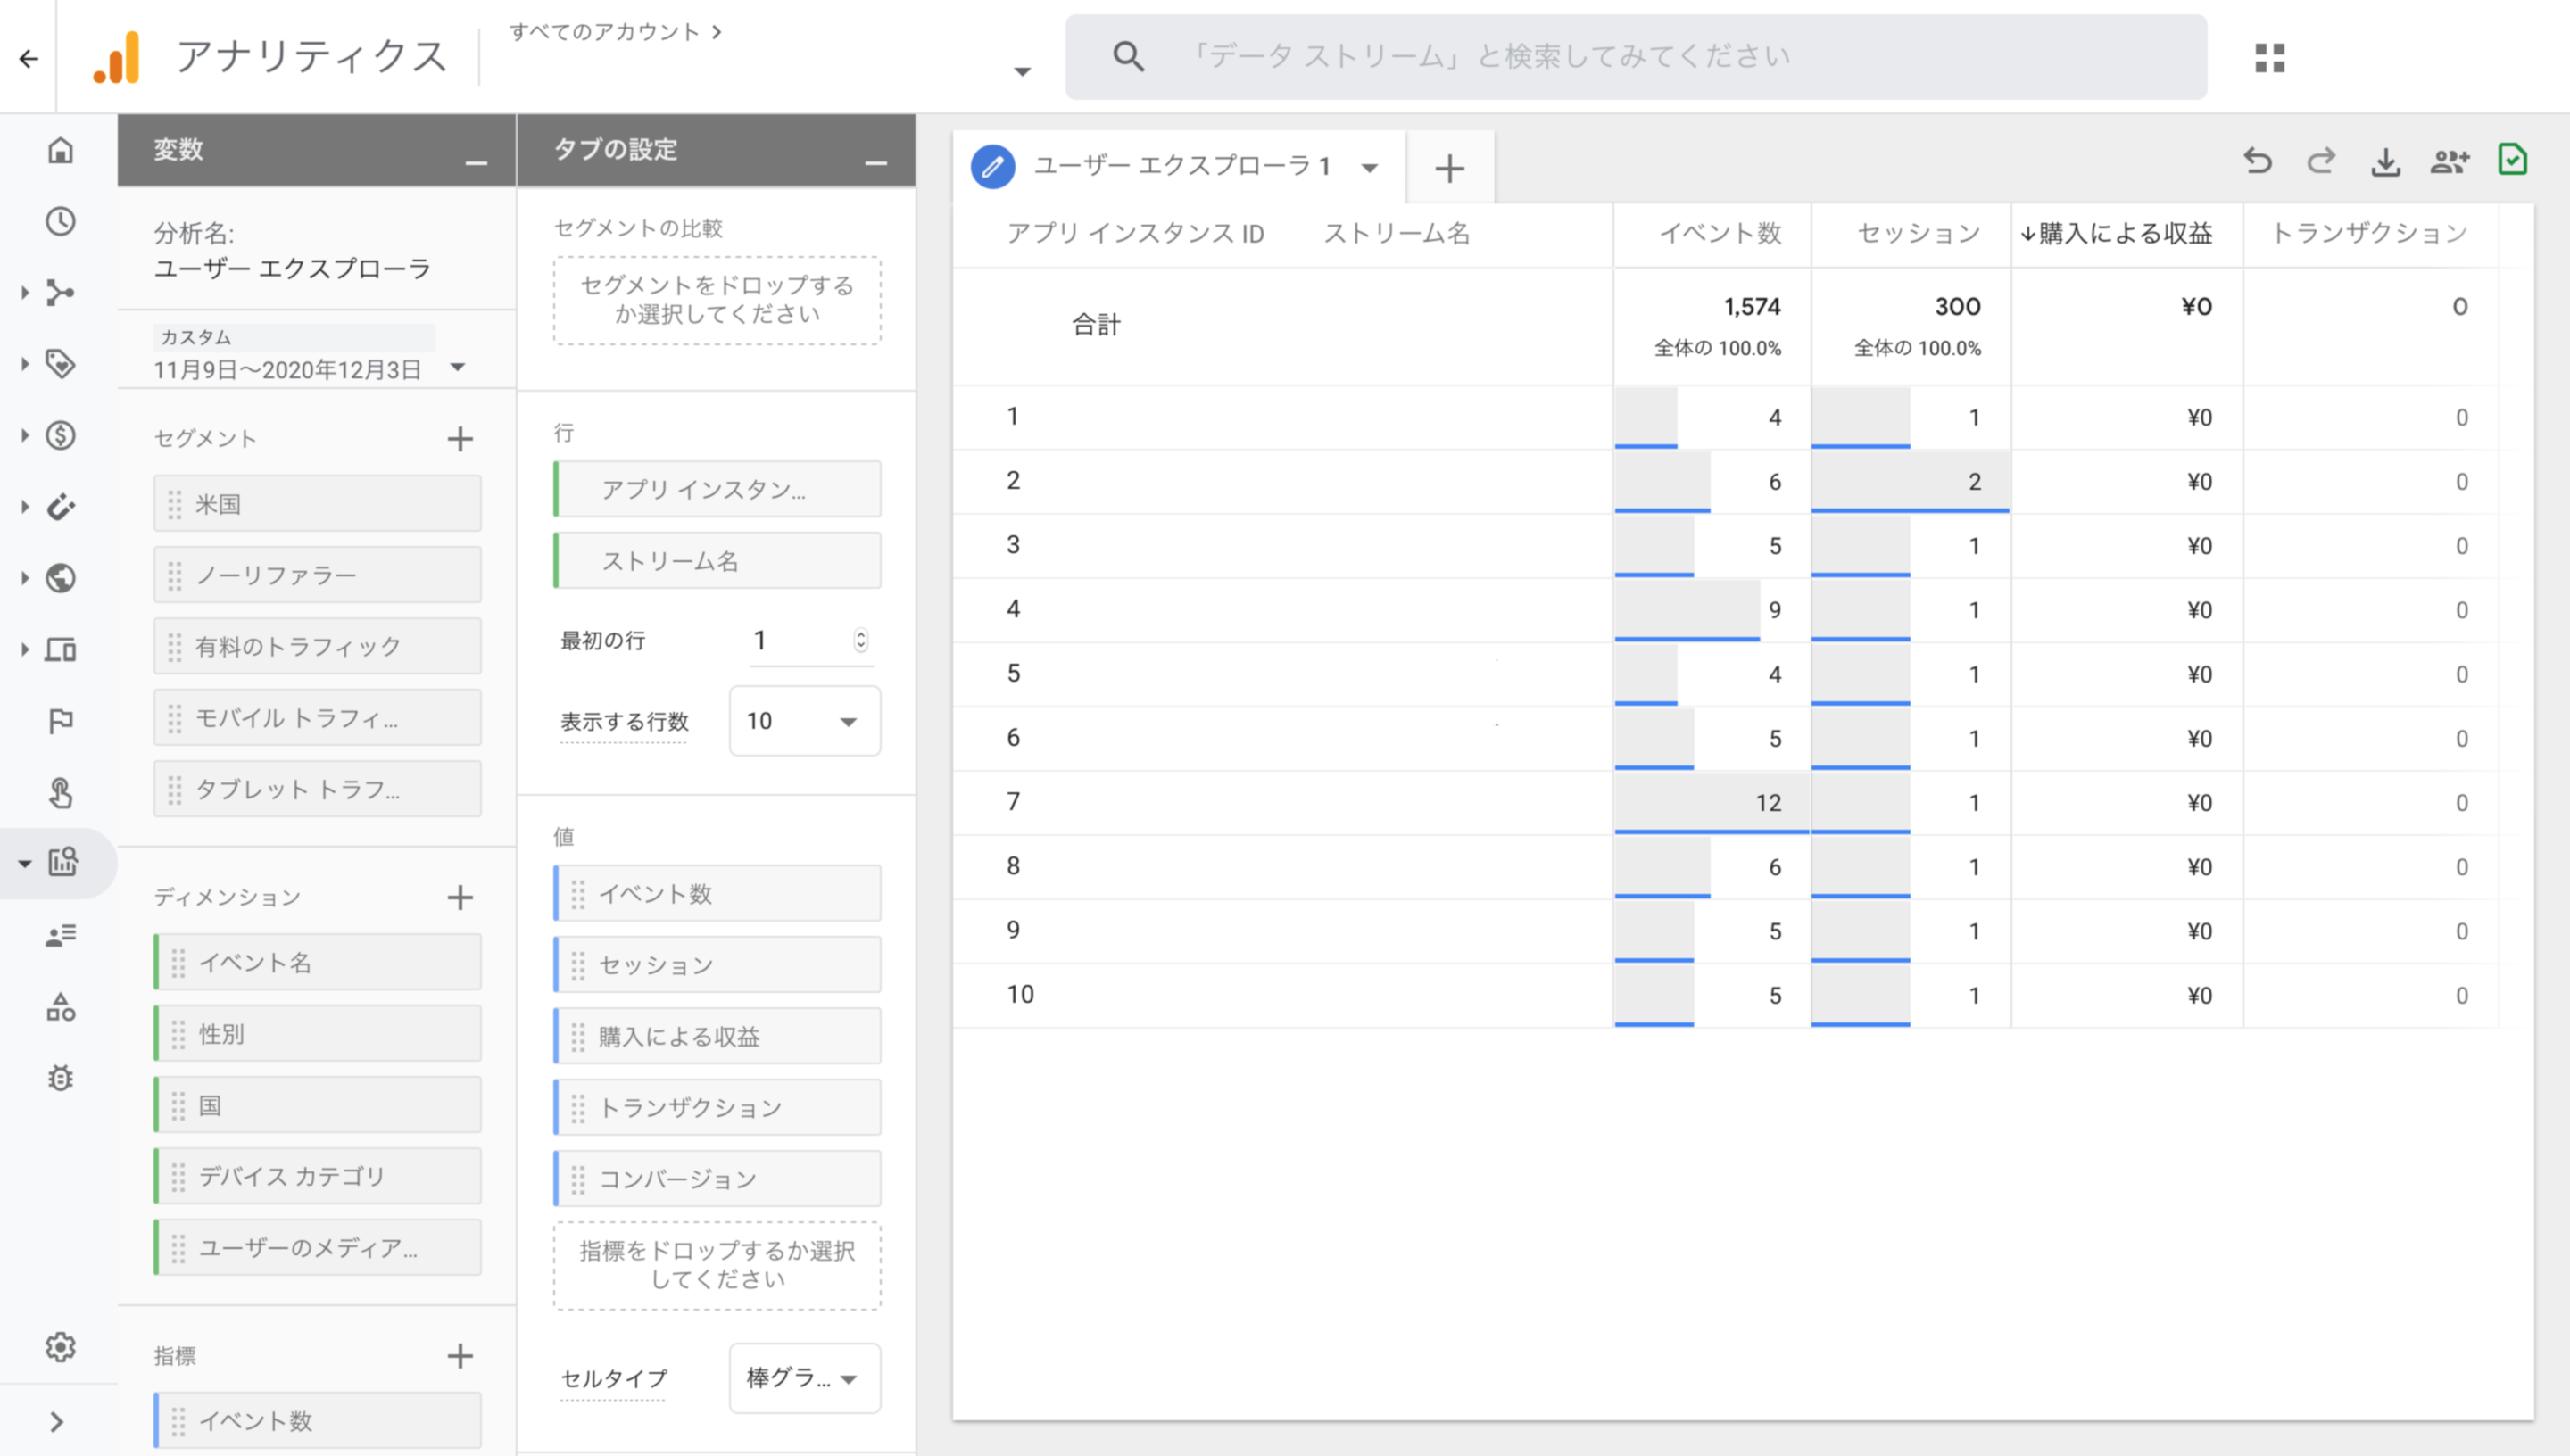Click the share analysis people icon
This screenshot has width=2570, height=1456.
click(x=2449, y=161)
